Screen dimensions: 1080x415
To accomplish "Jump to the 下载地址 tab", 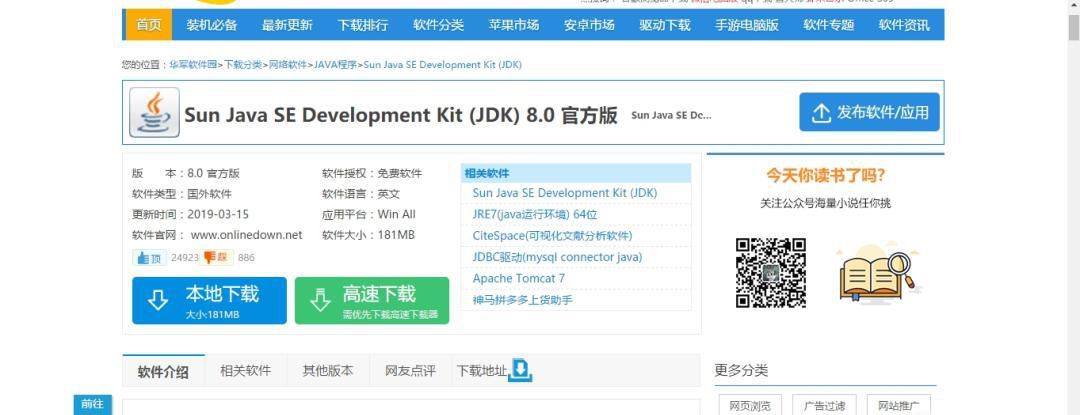I will [x=481, y=370].
